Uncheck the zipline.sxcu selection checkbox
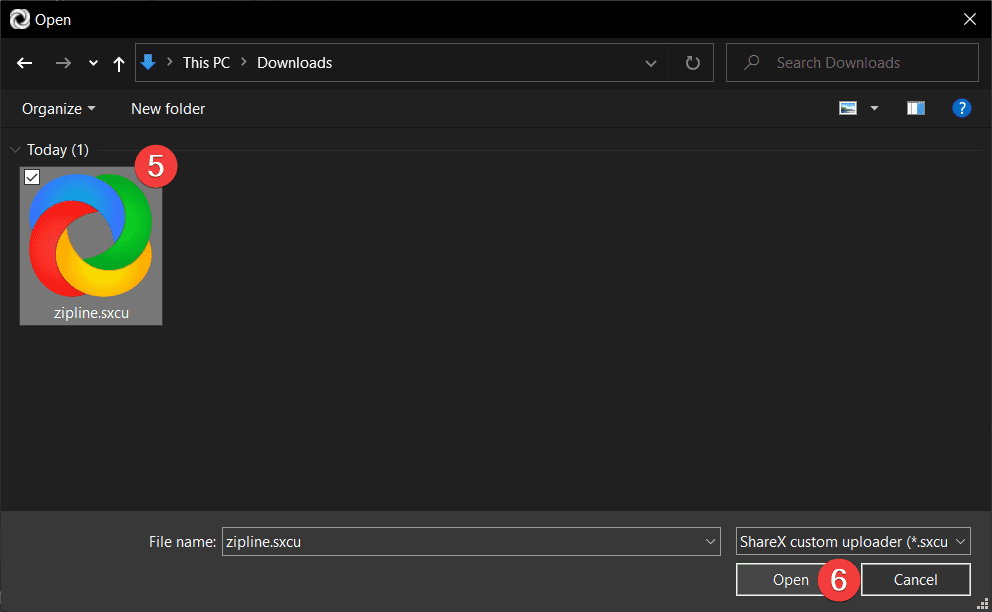The height and width of the screenshot is (612, 992). pos(31,177)
